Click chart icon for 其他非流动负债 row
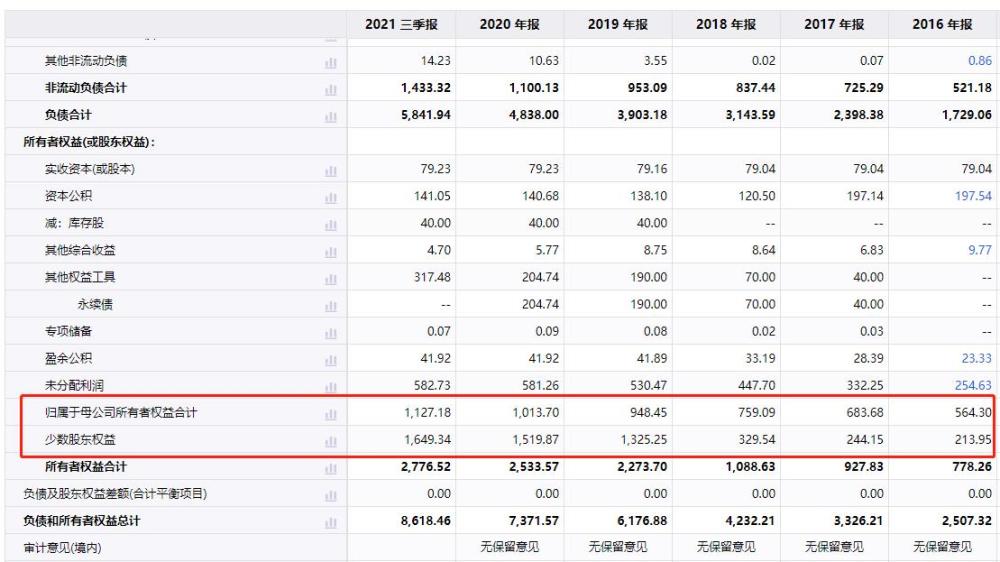Image resolution: width=1000 pixels, height=562 pixels. tap(330, 62)
